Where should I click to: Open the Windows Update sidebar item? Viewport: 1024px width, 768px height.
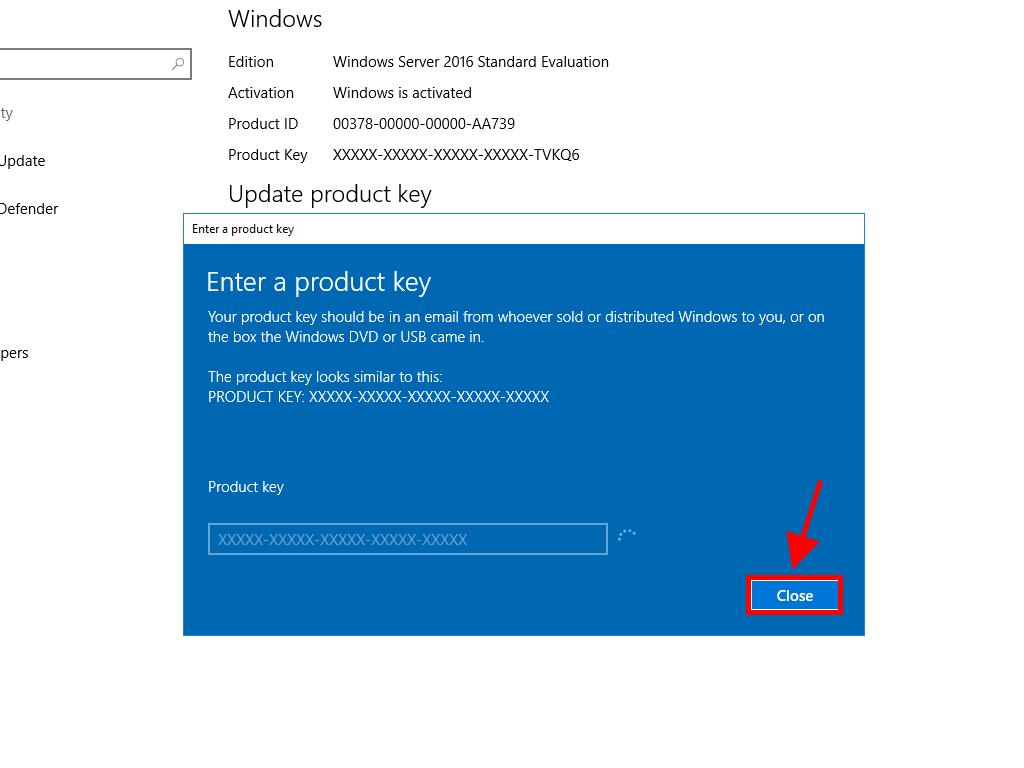(22, 161)
